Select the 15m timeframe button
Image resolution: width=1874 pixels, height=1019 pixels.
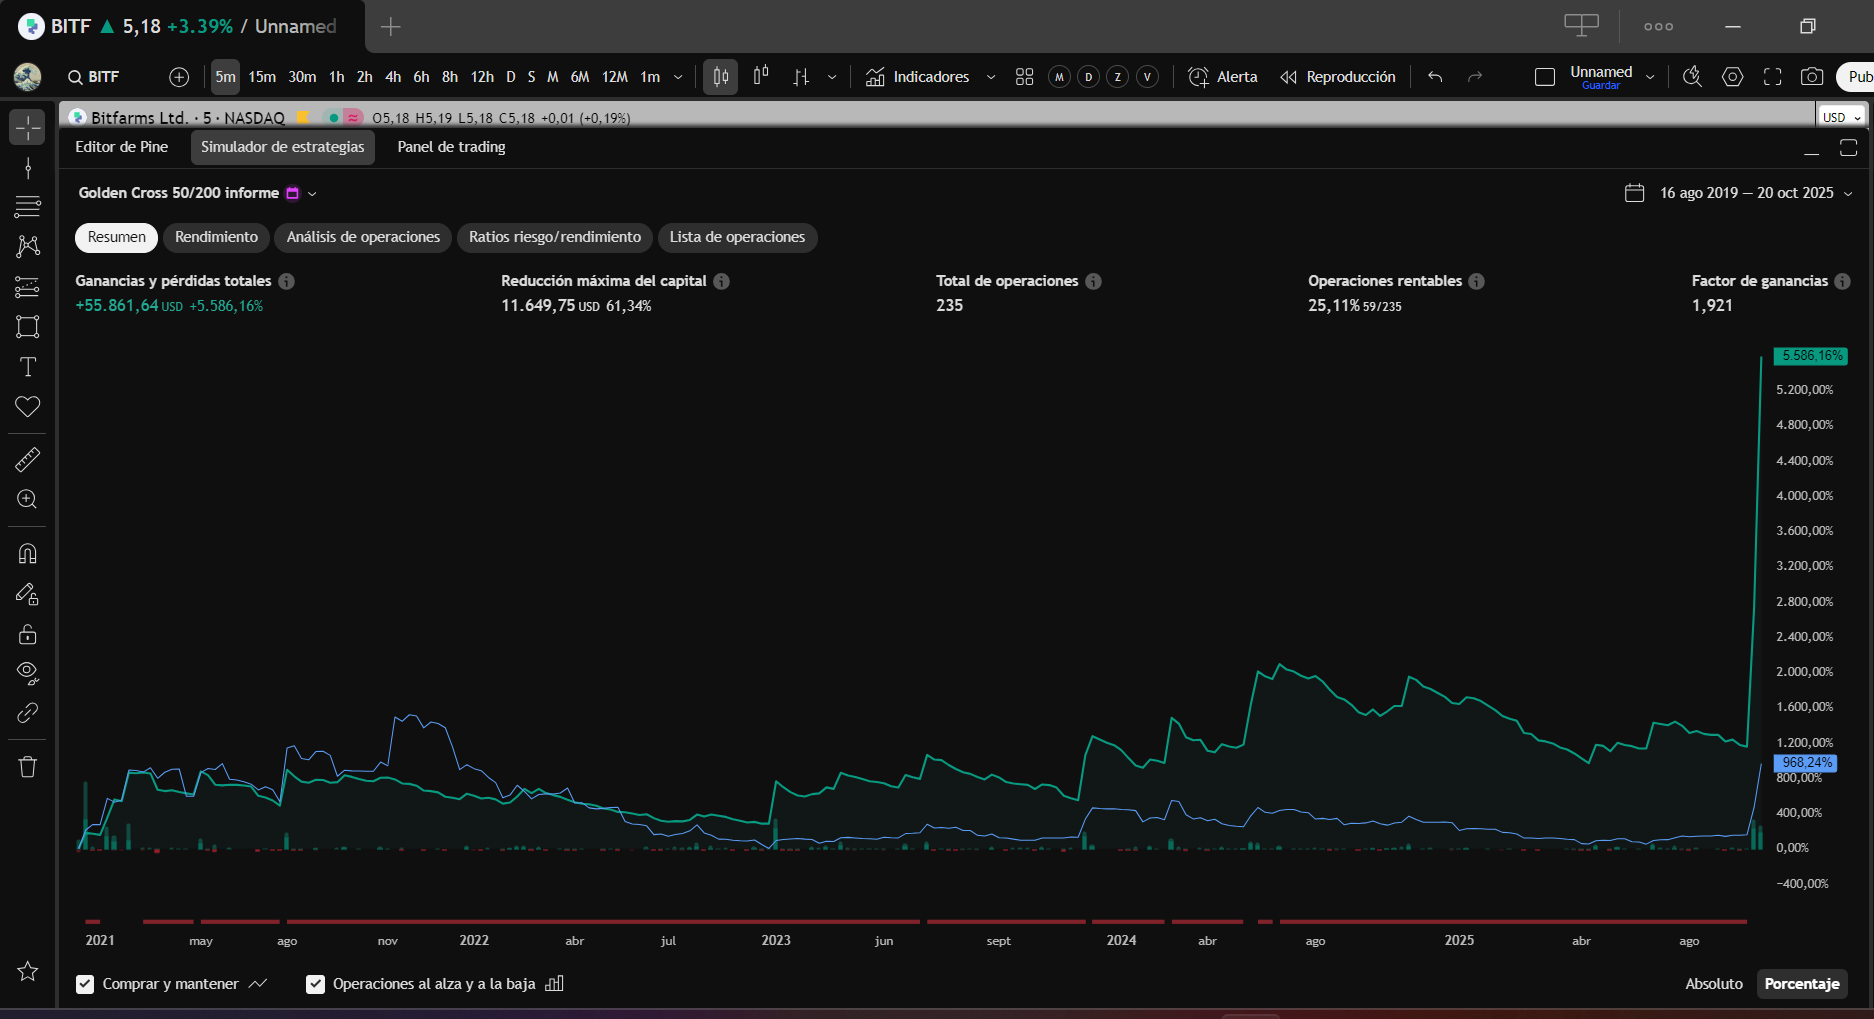point(262,77)
